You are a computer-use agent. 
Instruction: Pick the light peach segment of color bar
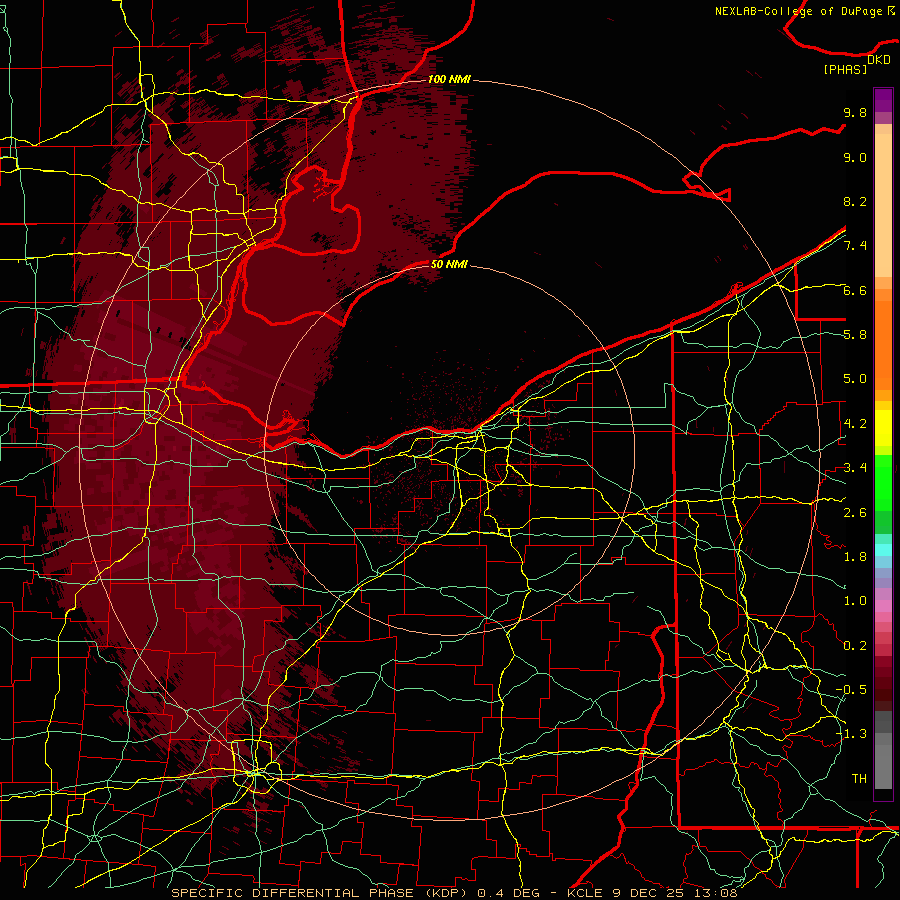883,207
